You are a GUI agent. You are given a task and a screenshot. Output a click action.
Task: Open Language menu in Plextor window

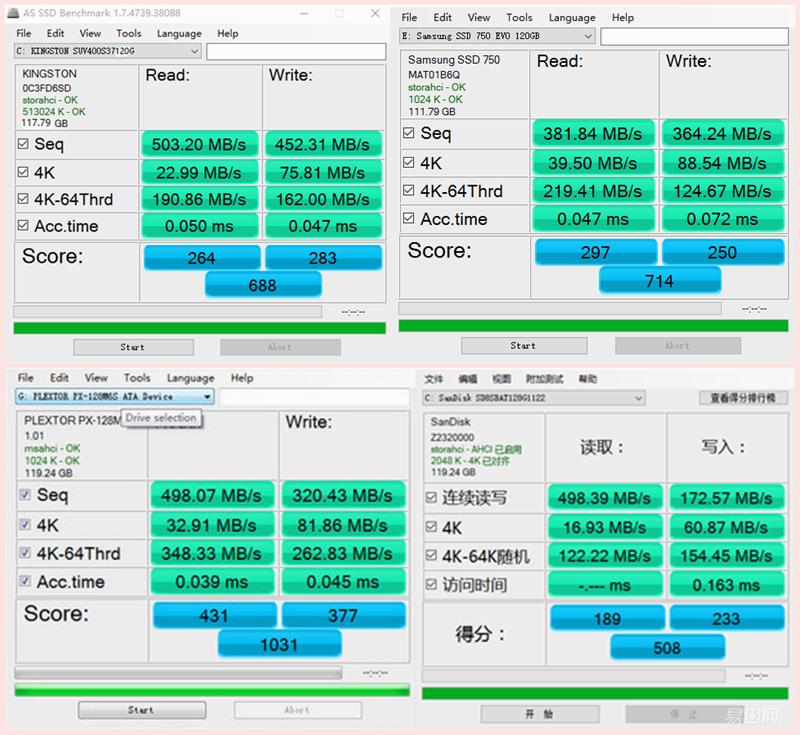190,378
